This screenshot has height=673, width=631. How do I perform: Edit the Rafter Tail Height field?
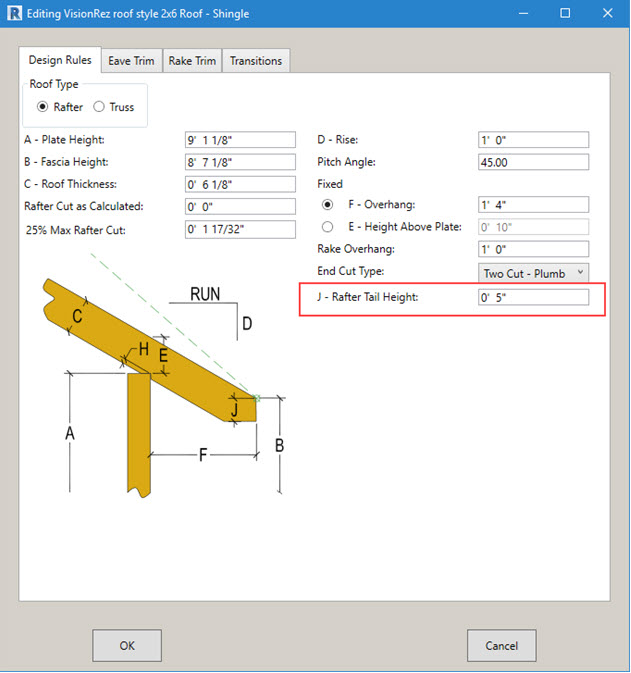pyautogui.click(x=533, y=297)
